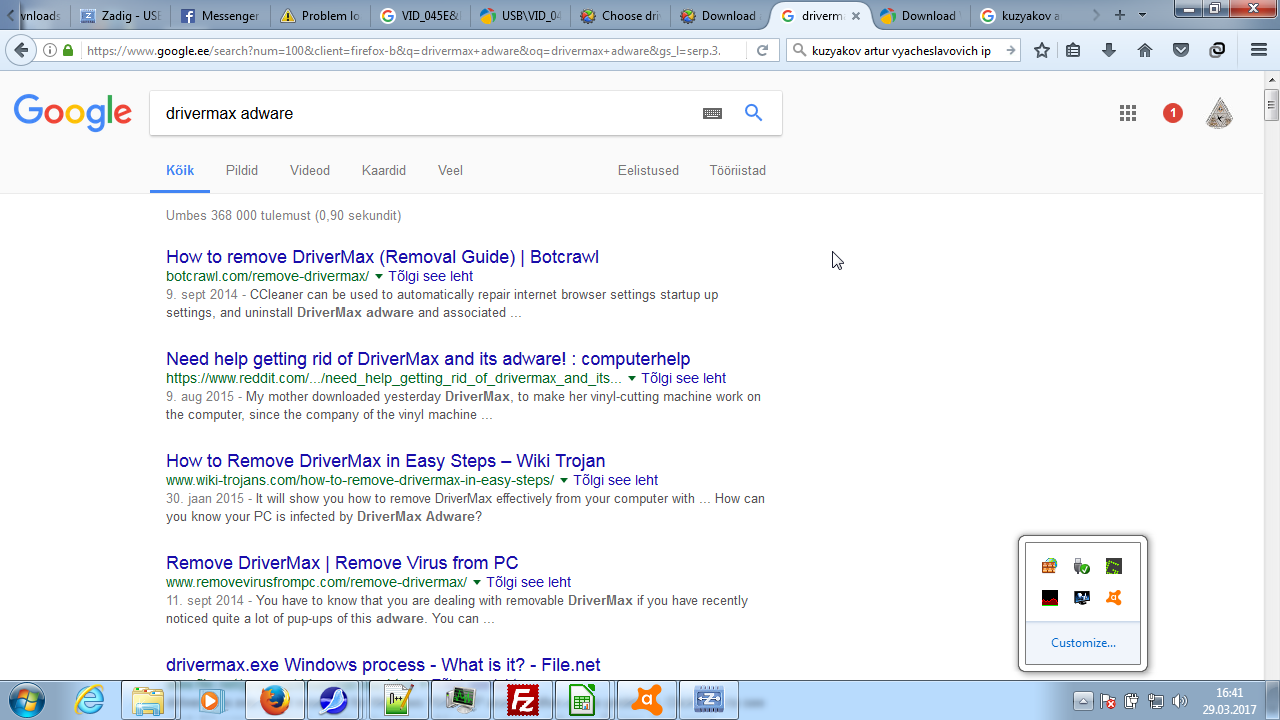This screenshot has width=1280, height=720.
Task: Open dropdown arrow next to reddit.com URL
Action: tap(632, 379)
